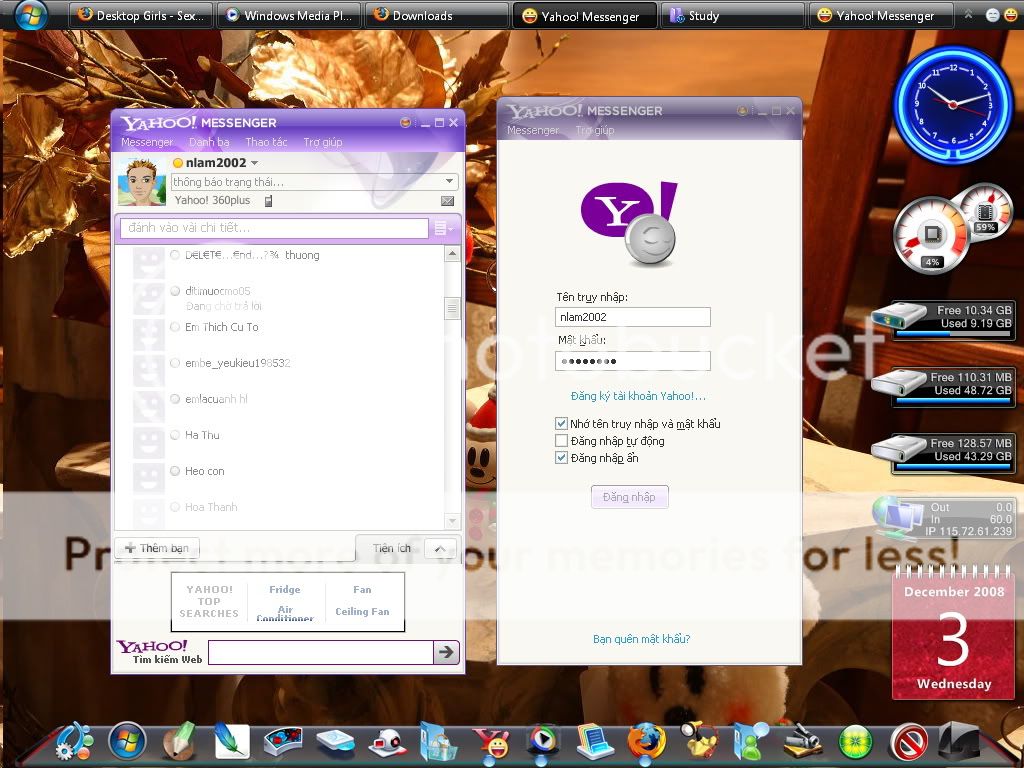Focus the Yahoo Tìm kiếm Web search box
The image size is (1024, 768).
321,652
